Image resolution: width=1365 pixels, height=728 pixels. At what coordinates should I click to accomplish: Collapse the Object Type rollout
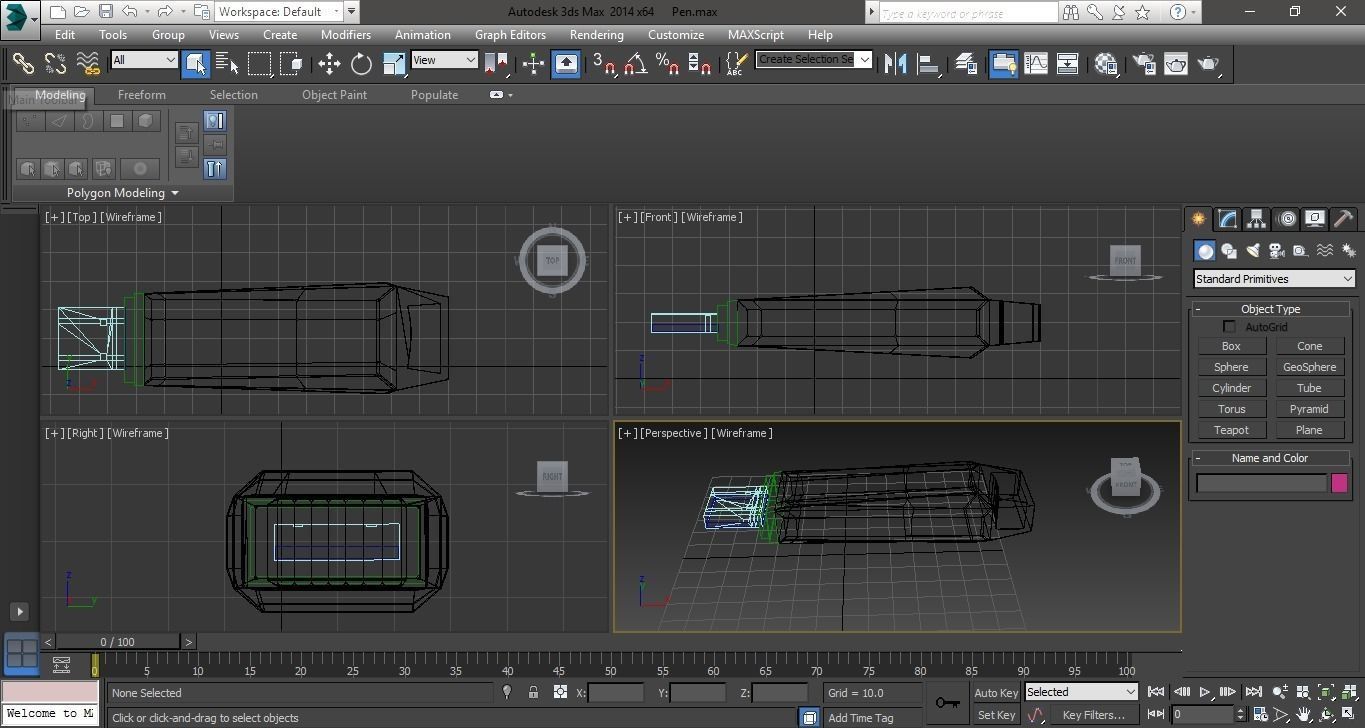[1271, 309]
